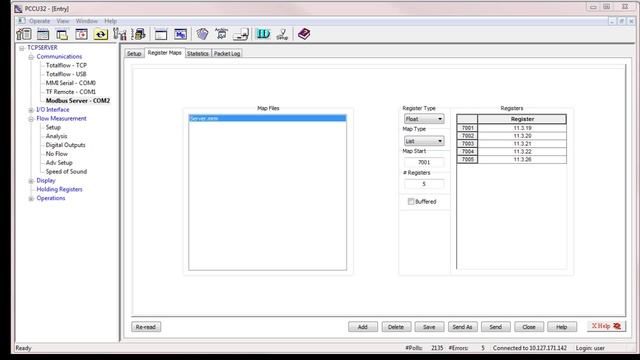Screen dimensions: 640x360
Task: Collapse the TCPSERVER tree root
Action: coord(22,48)
